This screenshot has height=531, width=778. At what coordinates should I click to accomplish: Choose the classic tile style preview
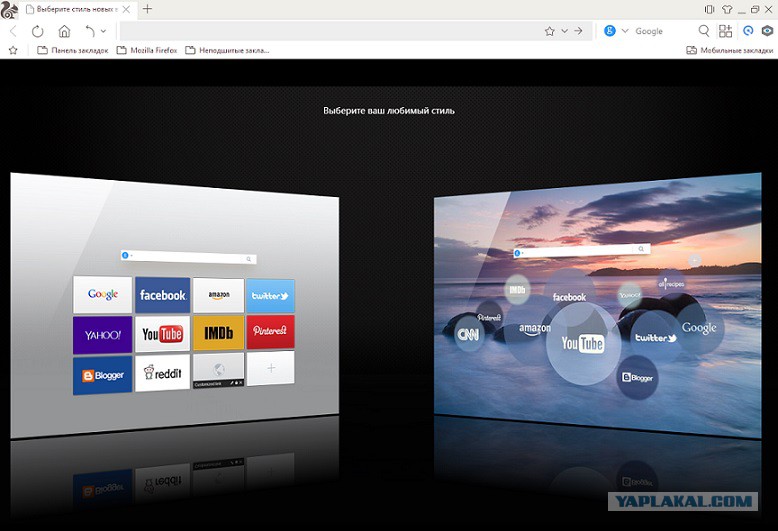coord(175,305)
